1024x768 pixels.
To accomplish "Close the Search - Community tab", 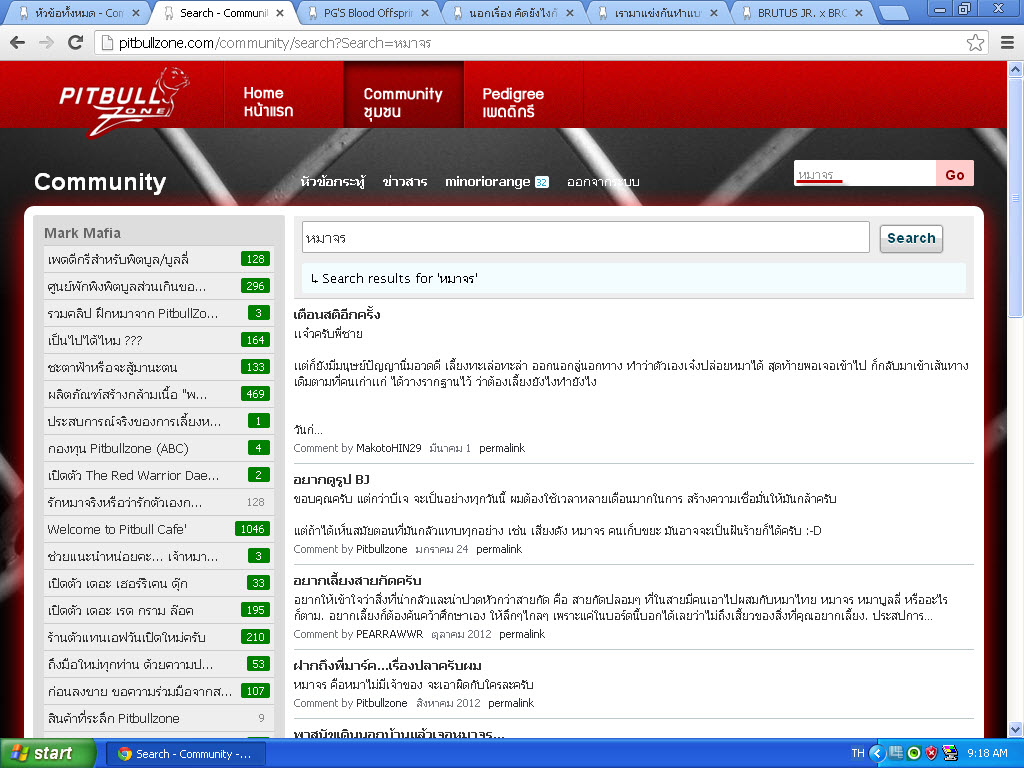I will click(x=280, y=13).
